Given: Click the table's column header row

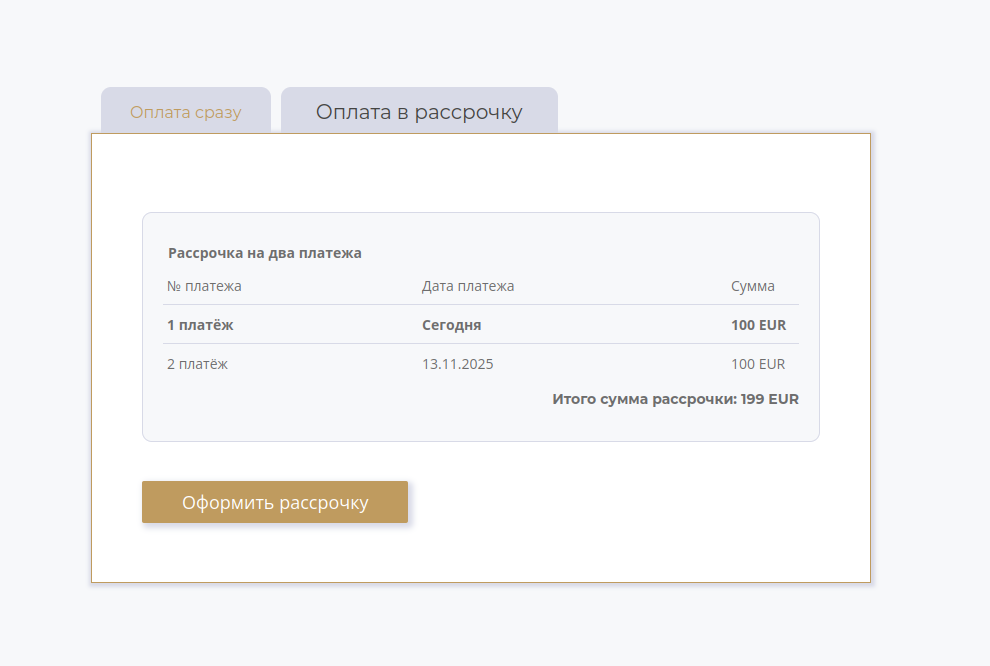Looking at the screenshot, I should (x=600, y=286).
